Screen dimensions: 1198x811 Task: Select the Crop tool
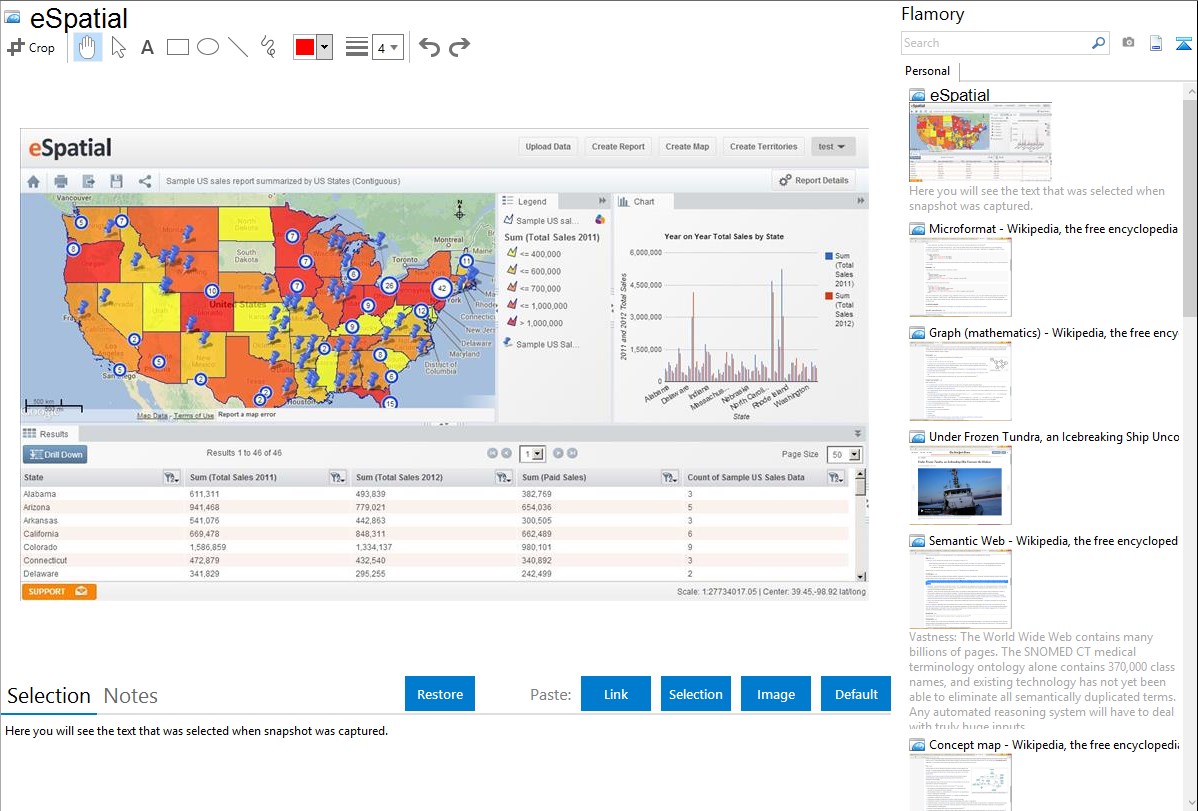coord(31,47)
